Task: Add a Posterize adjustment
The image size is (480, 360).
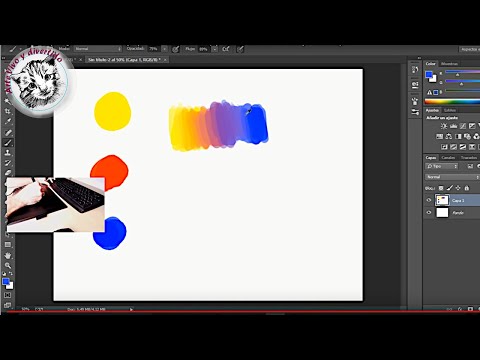Action: pos(453,147)
